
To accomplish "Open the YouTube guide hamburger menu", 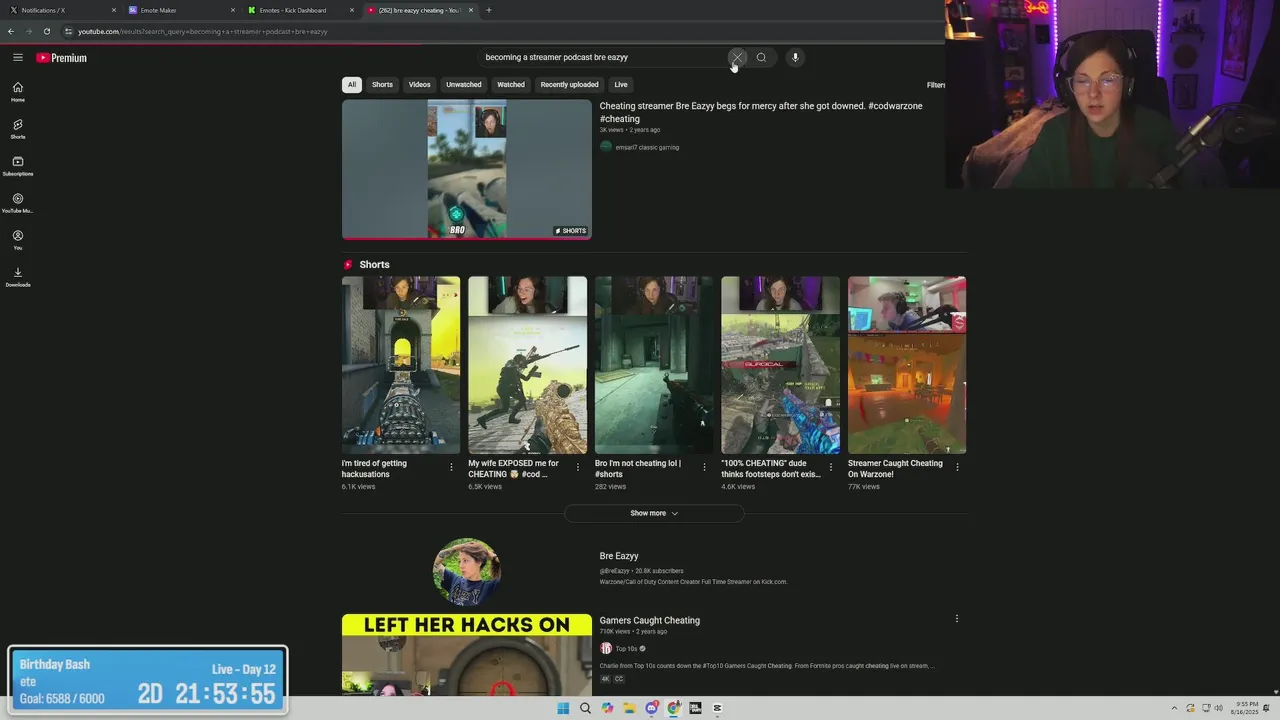I will click(18, 58).
